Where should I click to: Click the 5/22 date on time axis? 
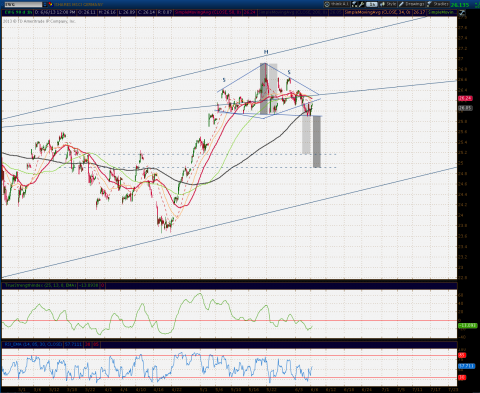pos(271,389)
